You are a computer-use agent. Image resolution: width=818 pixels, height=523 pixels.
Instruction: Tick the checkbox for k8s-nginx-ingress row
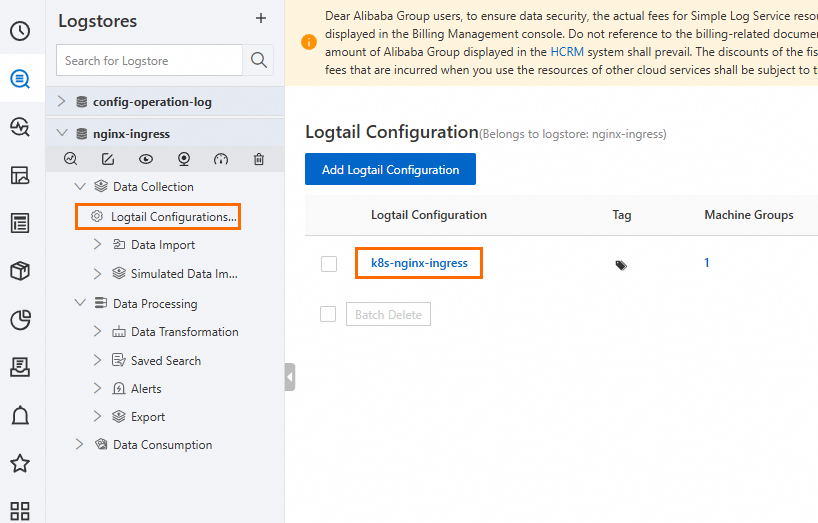(329, 264)
